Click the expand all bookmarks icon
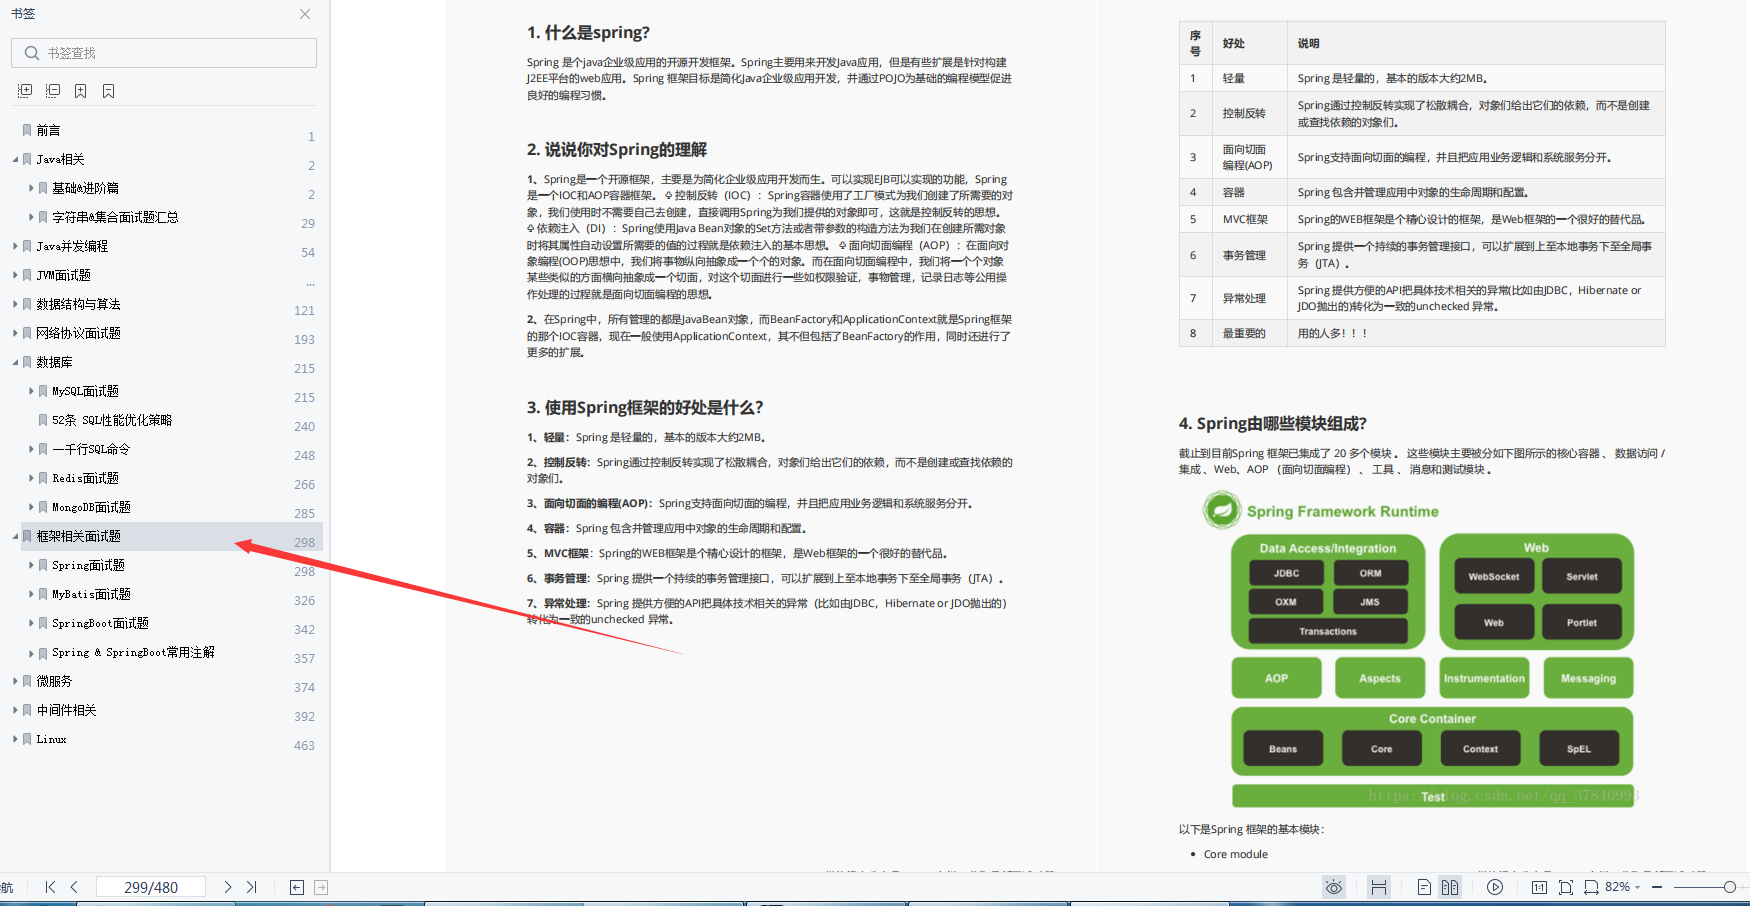The image size is (1750, 906). pyautogui.click(x=25, y=91)
